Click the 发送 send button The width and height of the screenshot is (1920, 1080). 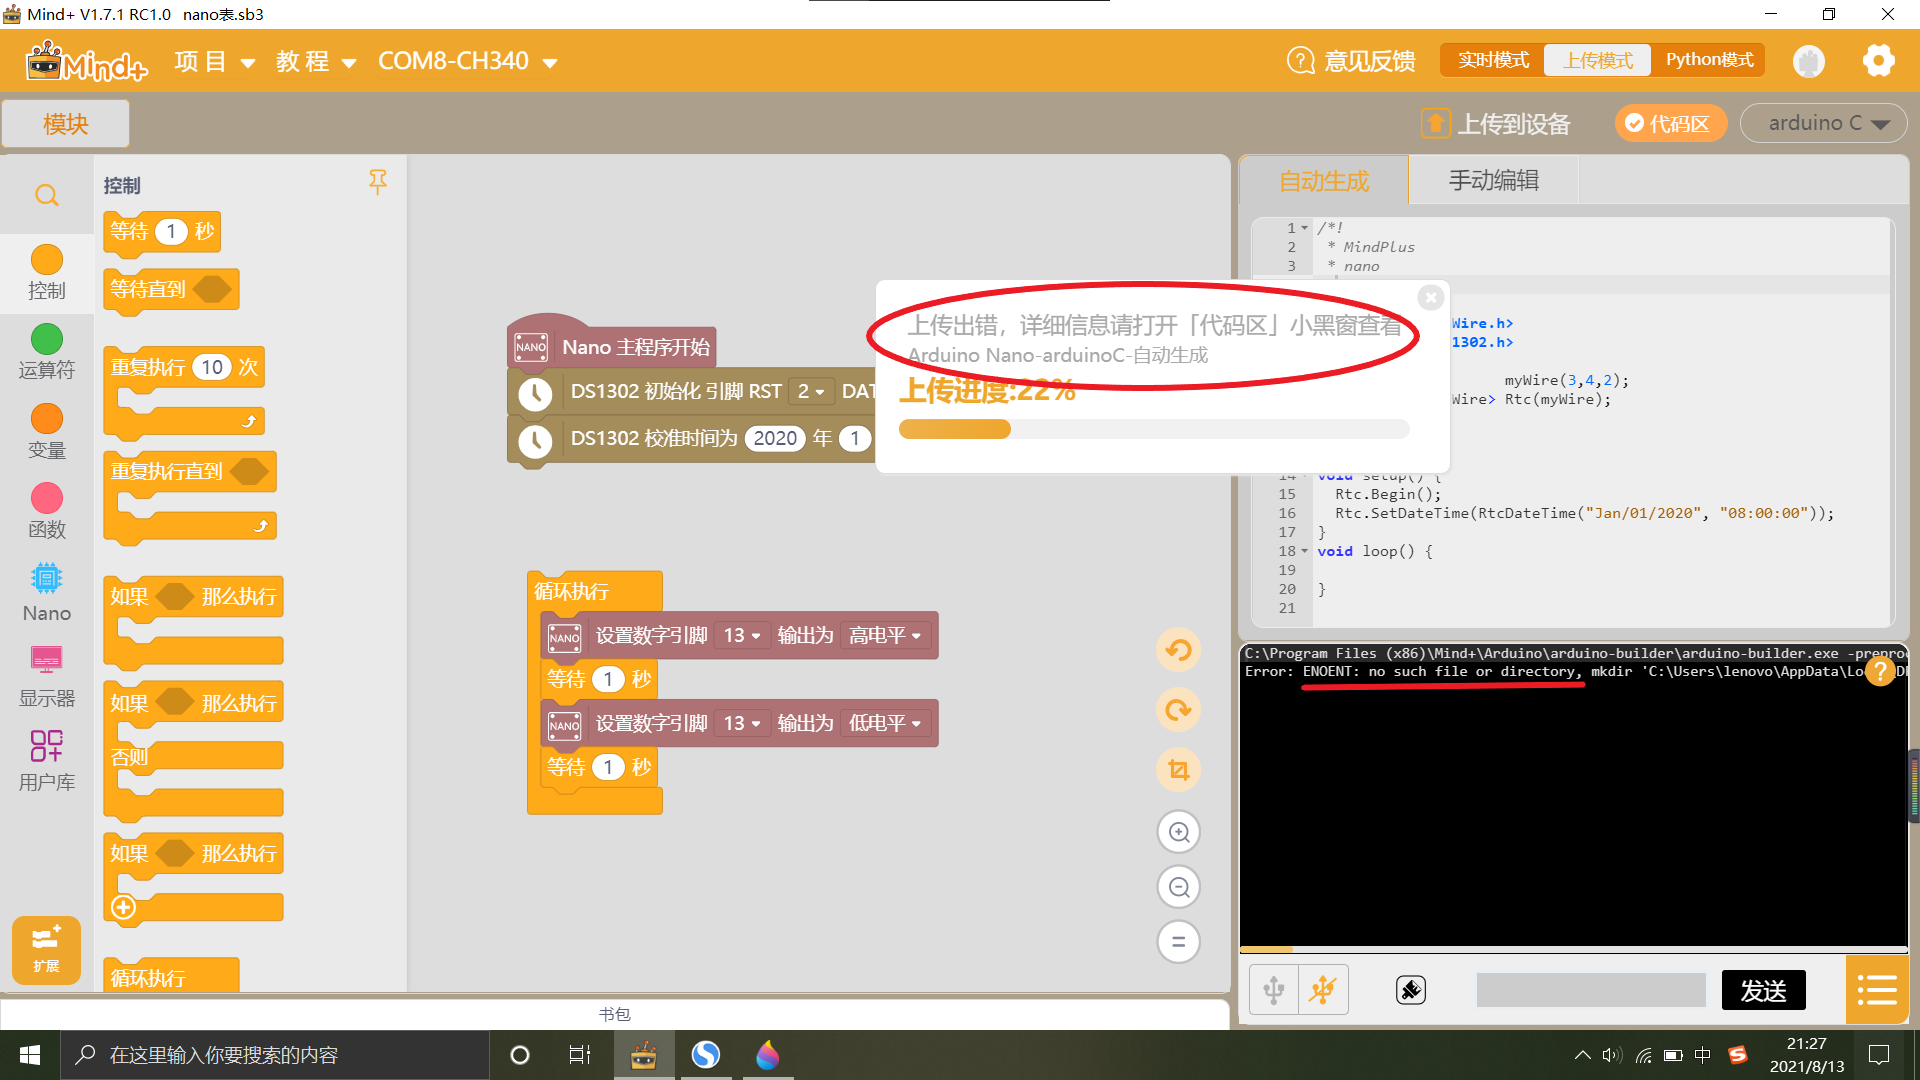[x=1764, y=990]
